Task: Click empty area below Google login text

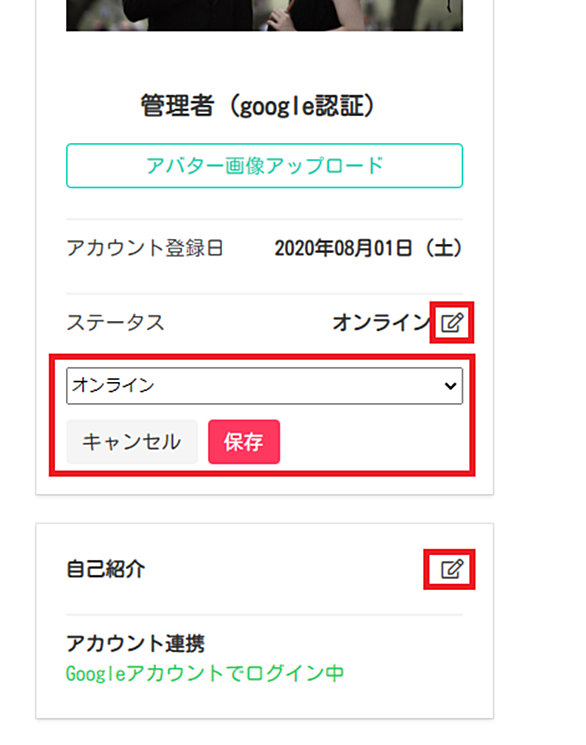Action: click(264, 701)
